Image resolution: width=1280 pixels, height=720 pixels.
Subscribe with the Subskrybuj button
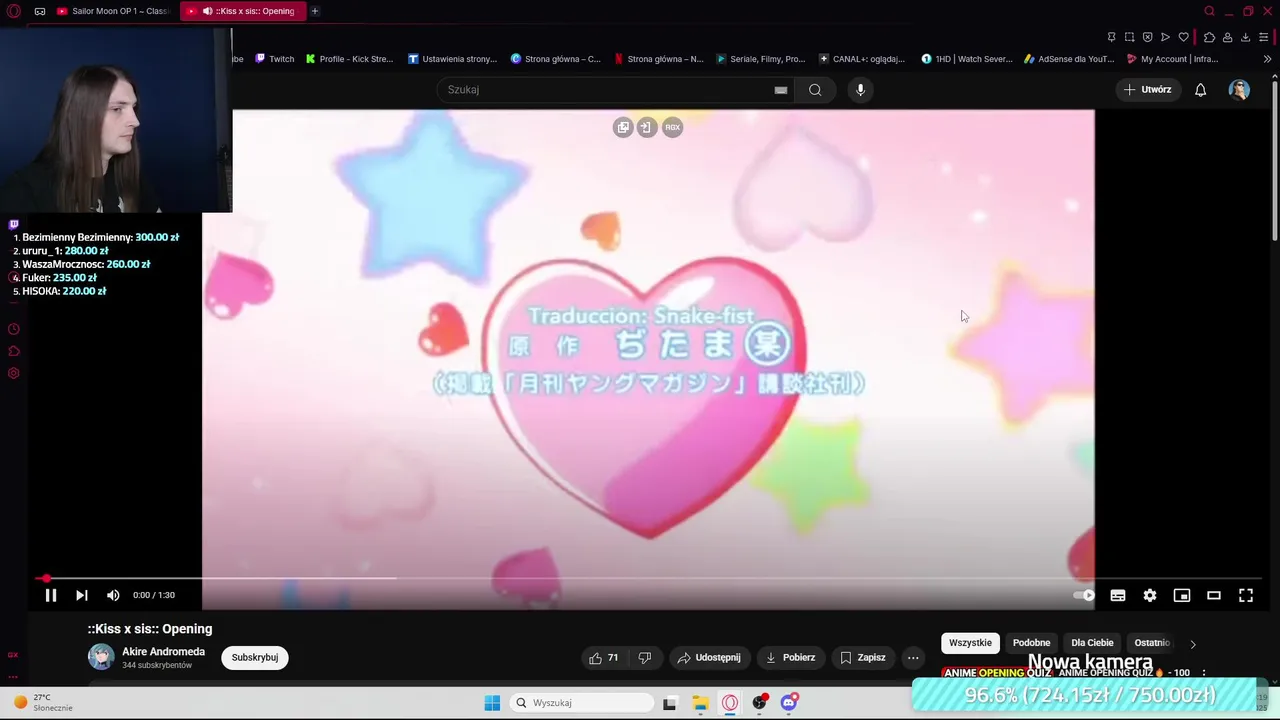pyautogui.click(x=255, y=657)
